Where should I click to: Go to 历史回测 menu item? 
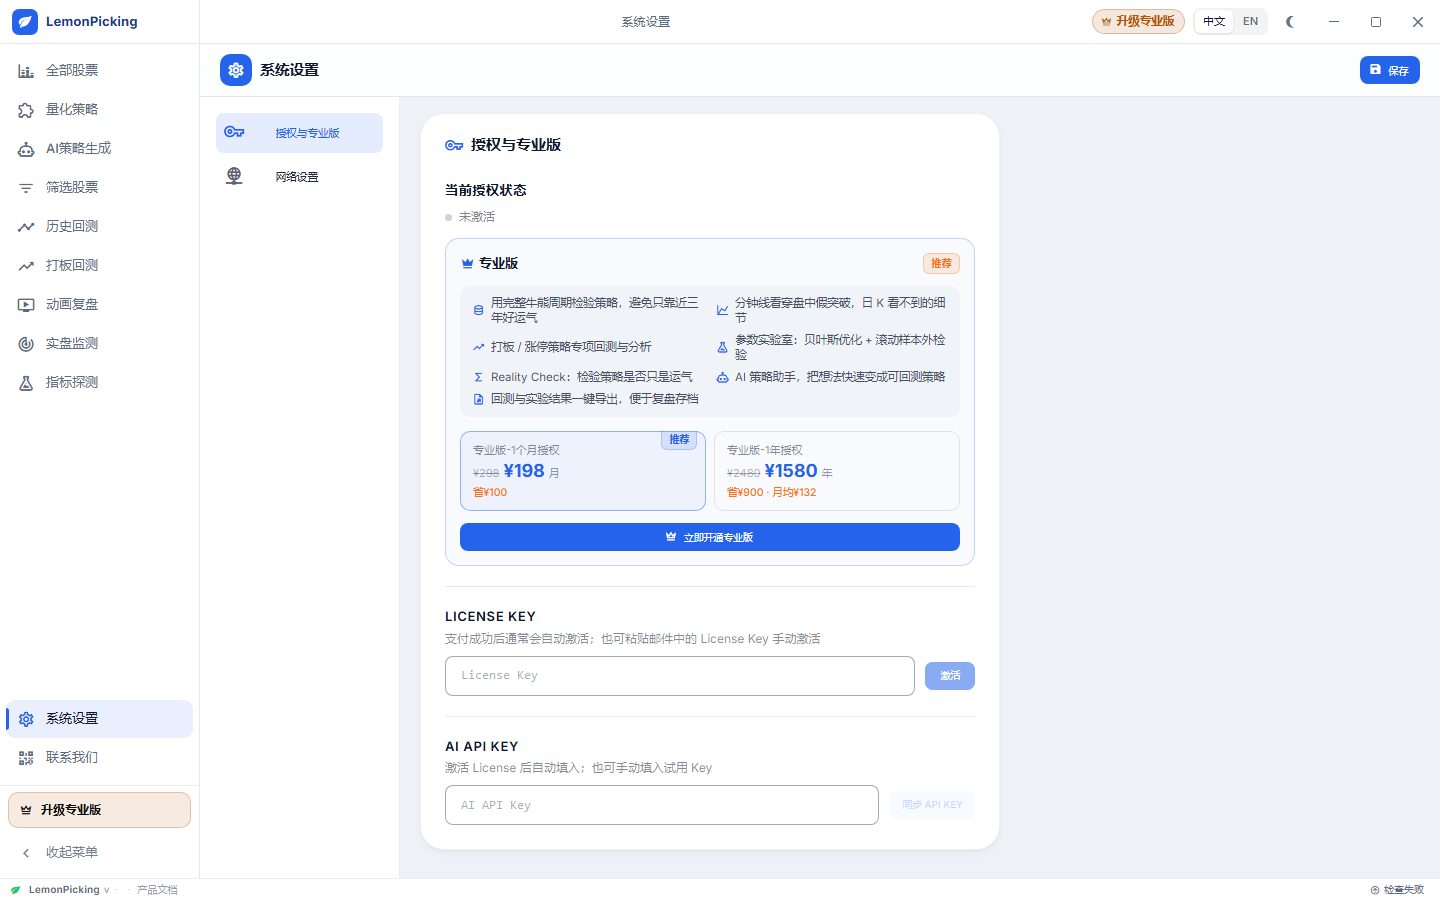[99, 227]
